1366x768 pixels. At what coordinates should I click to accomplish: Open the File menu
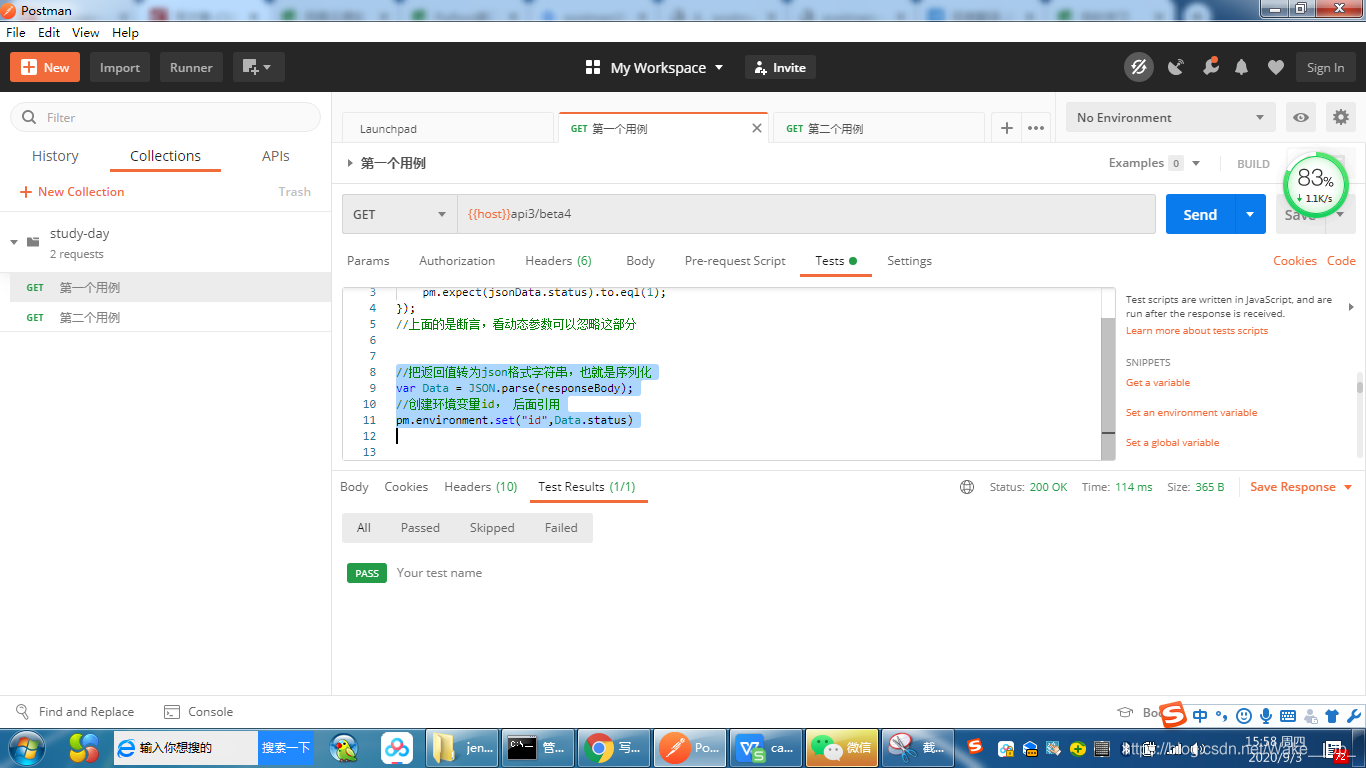pyautogui.click(x=16, y=32)
